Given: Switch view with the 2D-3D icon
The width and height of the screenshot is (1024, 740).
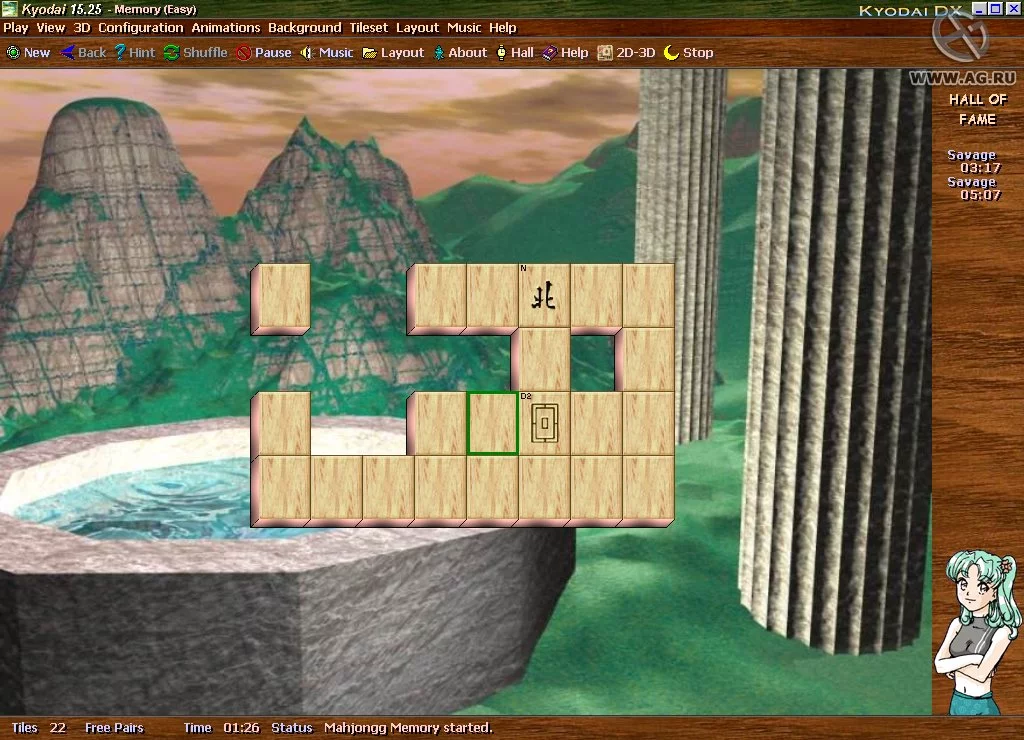Looking at the screenshot, I should click(605, 53).
